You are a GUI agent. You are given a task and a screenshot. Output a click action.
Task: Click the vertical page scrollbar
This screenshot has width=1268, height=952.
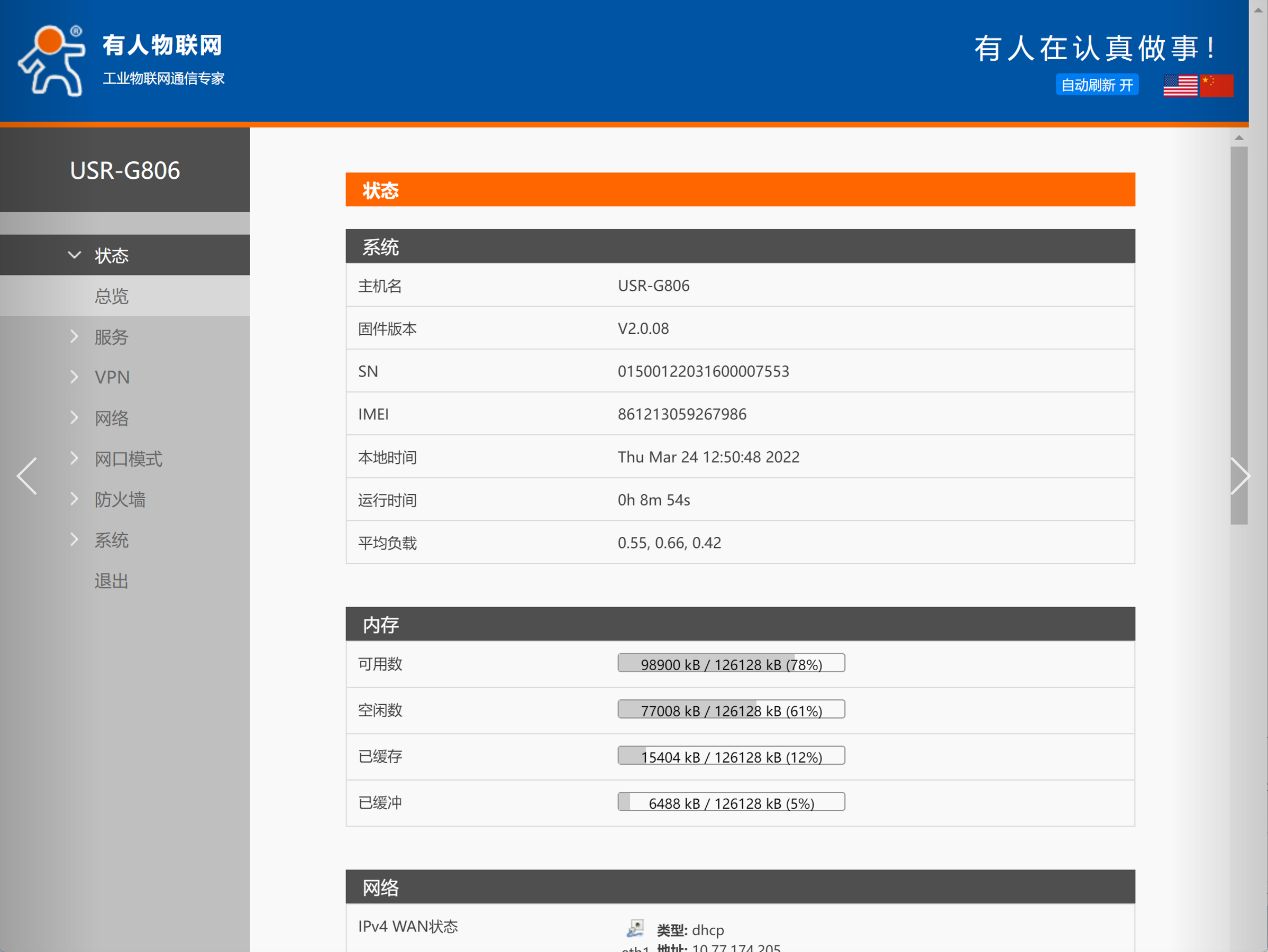(x=1239, y=335)
